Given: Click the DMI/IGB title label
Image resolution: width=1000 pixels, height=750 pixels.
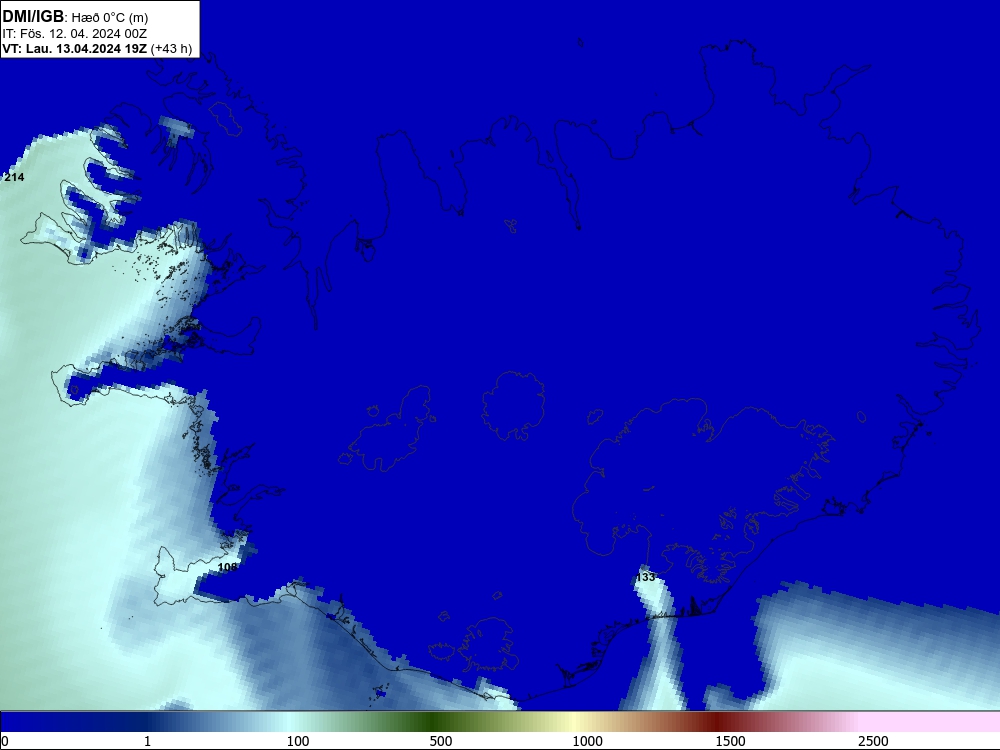Looking at the screenshot, I should tap(33, 17).
